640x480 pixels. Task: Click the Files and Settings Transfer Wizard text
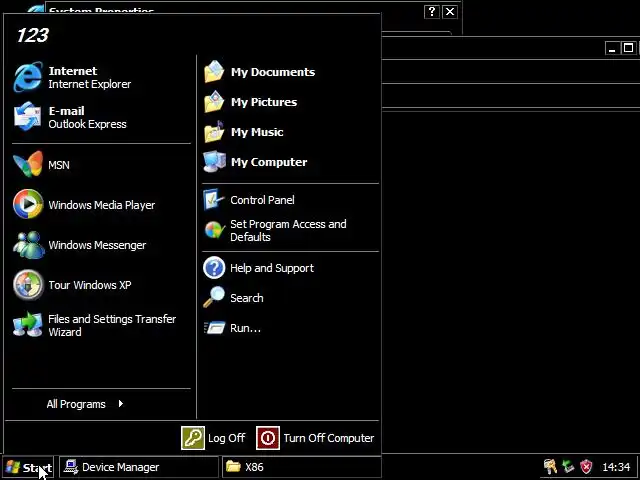[x=112, y=325]
